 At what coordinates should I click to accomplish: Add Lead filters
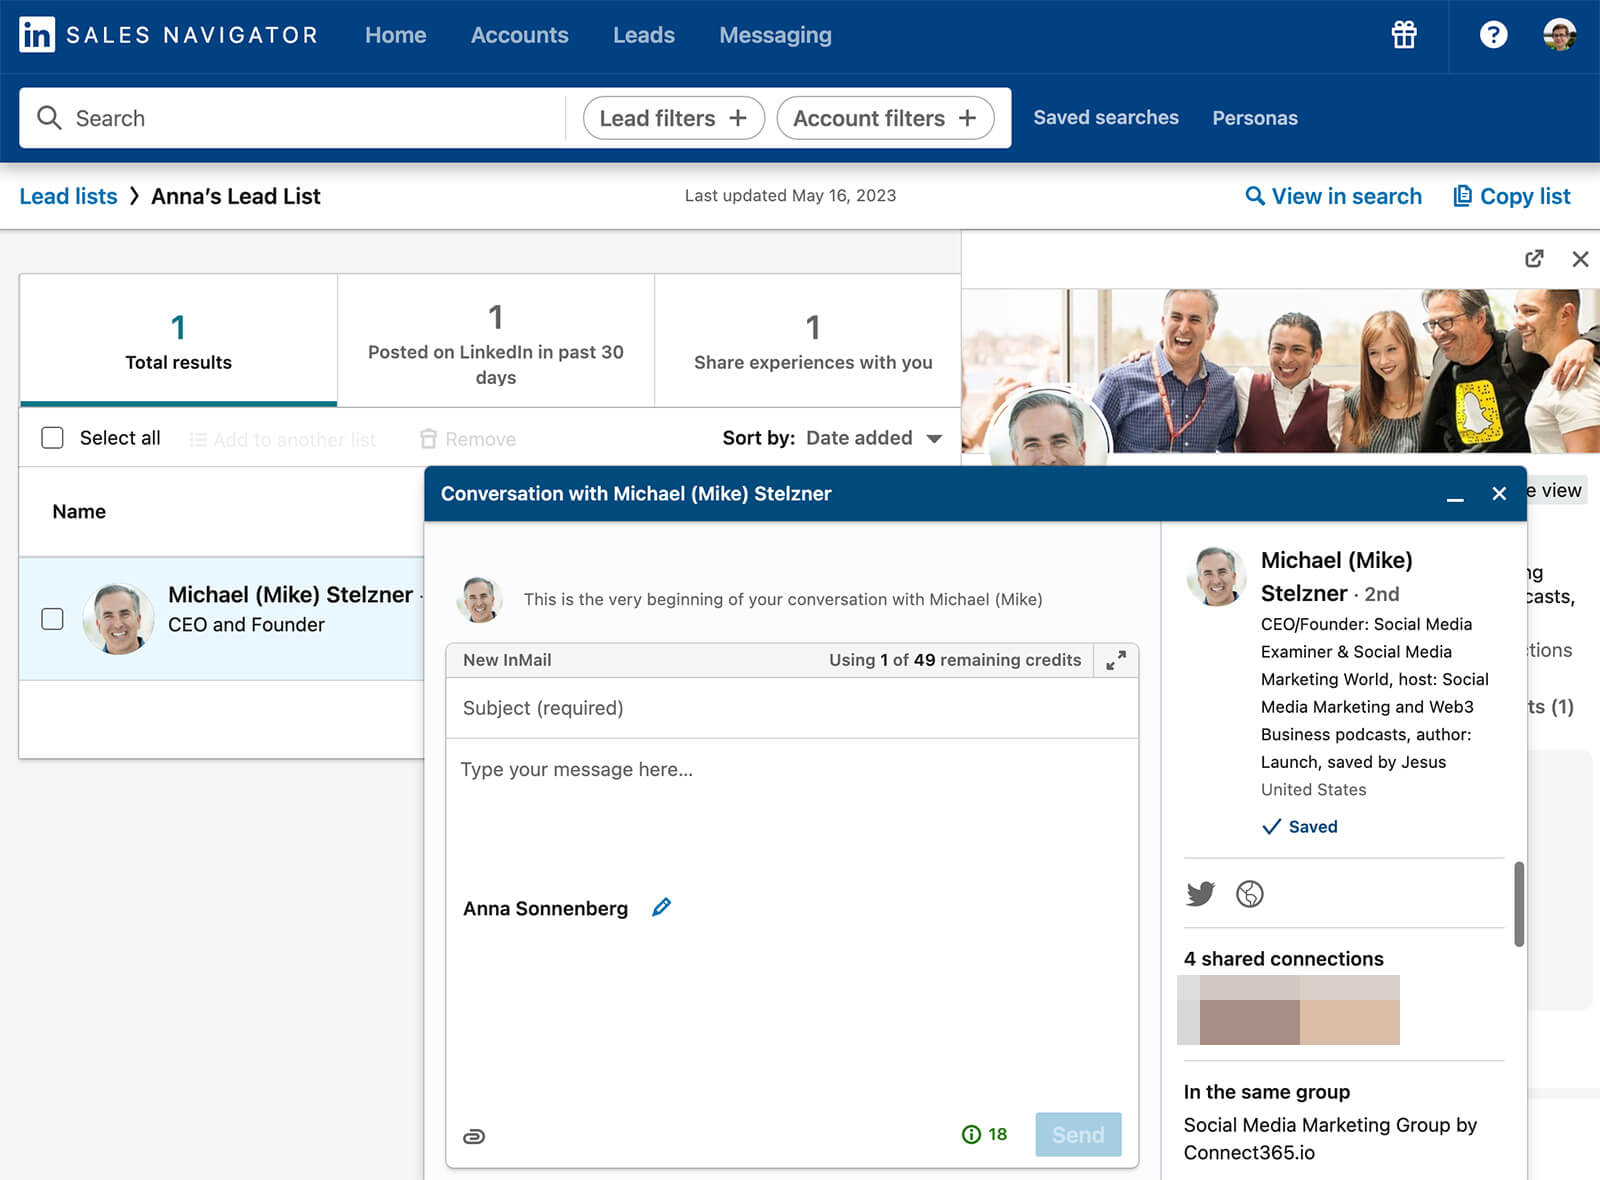point(674,118)
